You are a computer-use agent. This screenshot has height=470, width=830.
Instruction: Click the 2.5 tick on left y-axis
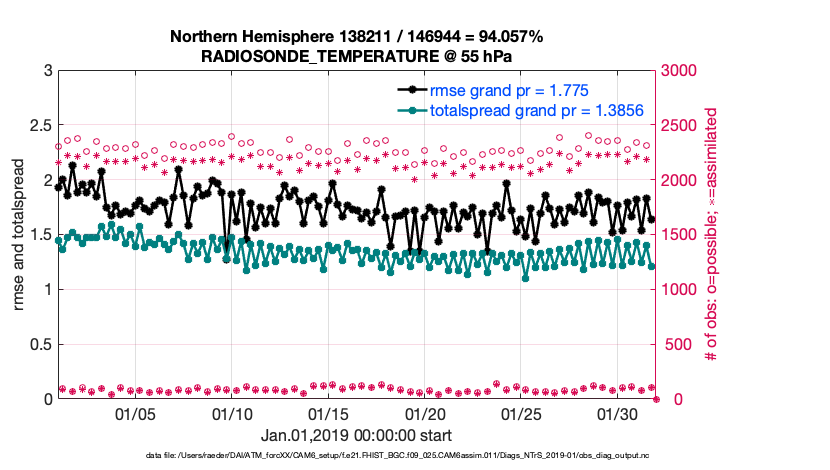(40, 126)
